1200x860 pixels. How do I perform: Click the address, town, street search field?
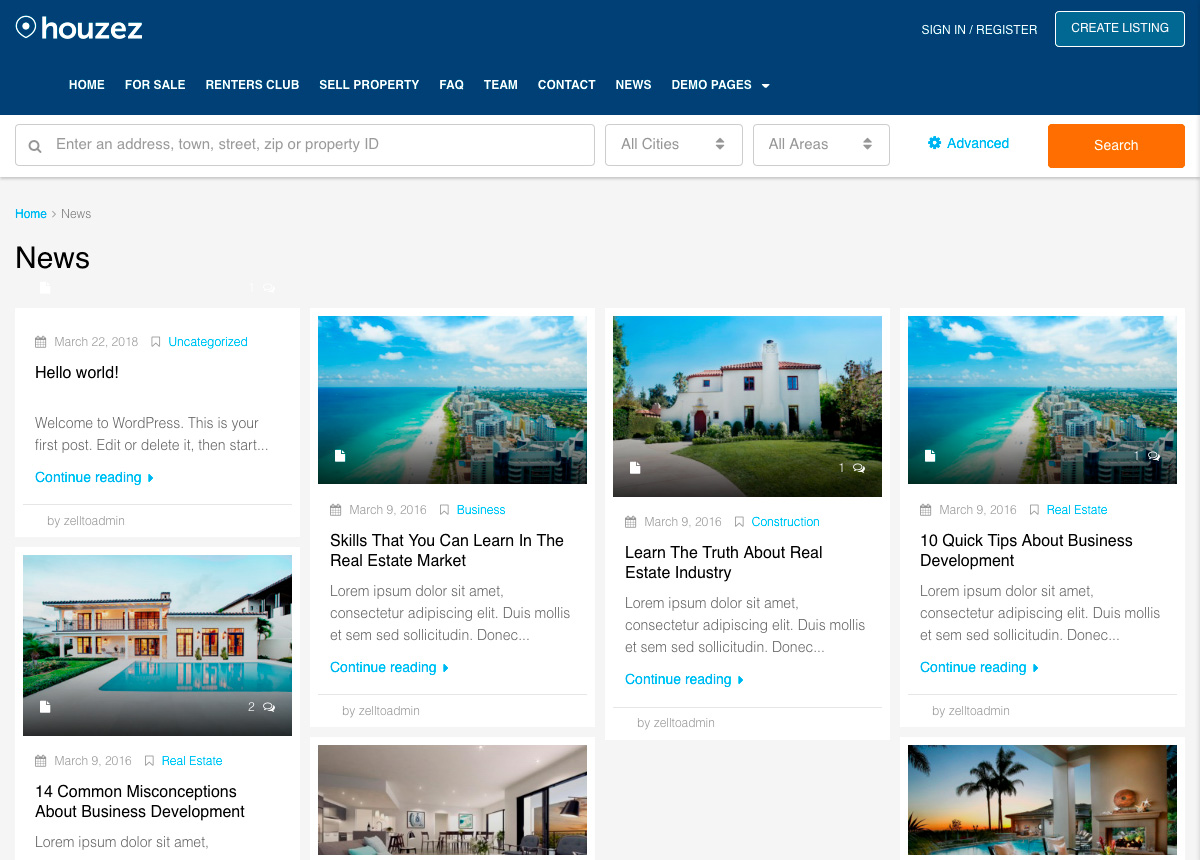click(x=305, y=144)
